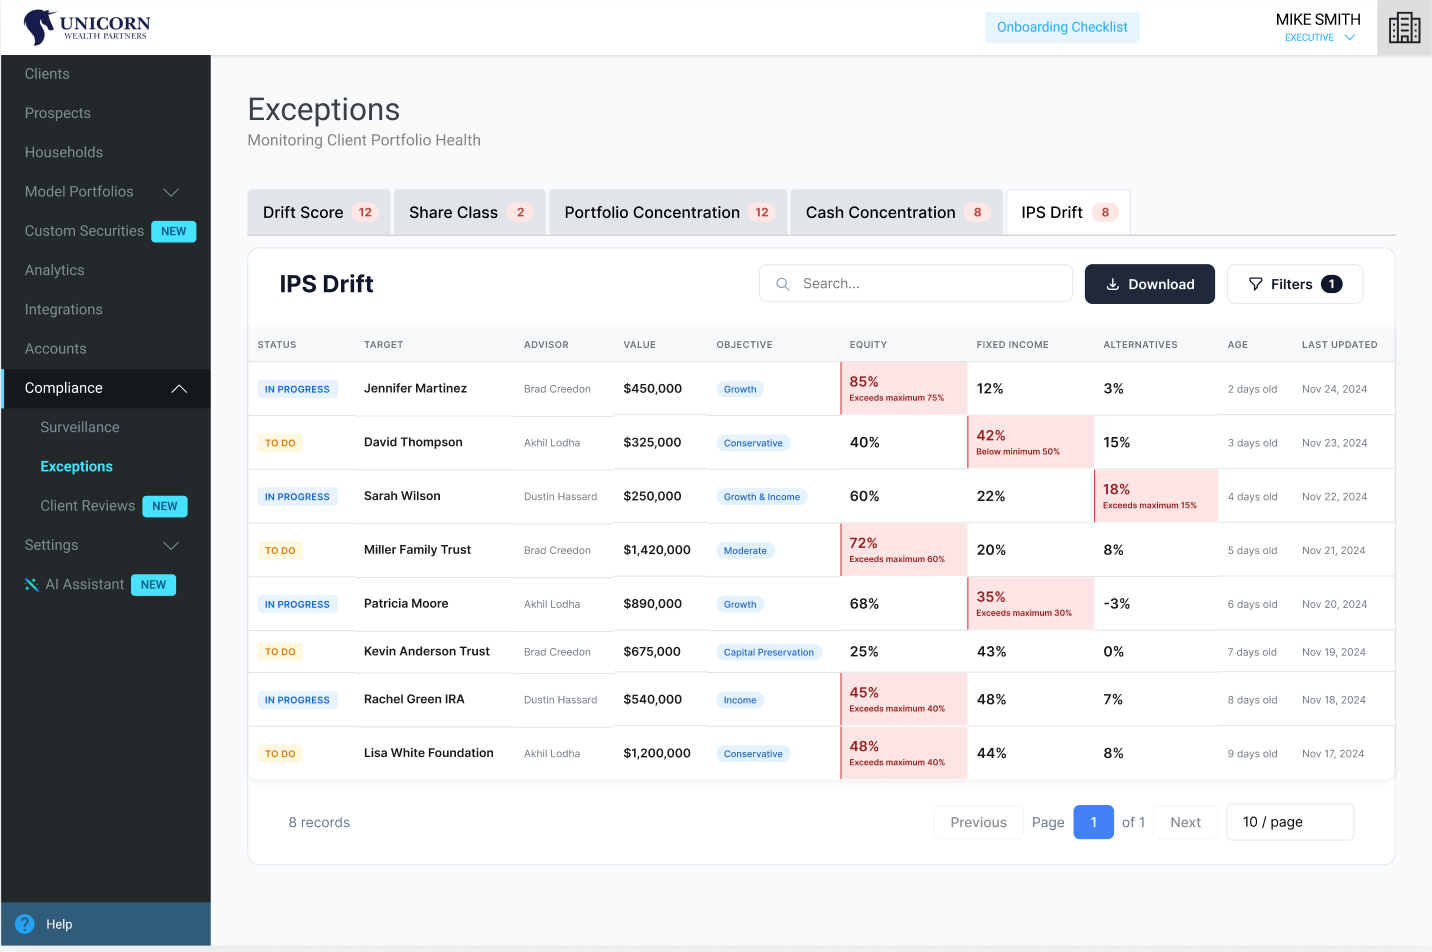1432x952 pixels.
Task: Click the Filters count badge
Action: (1331, 284)
